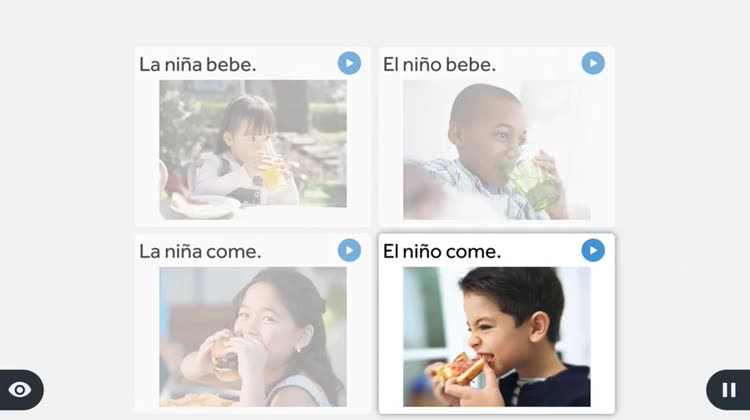Click the plate on girl's table
The height and width of the screenshot is (420, 750).
[x=205, y=207]
